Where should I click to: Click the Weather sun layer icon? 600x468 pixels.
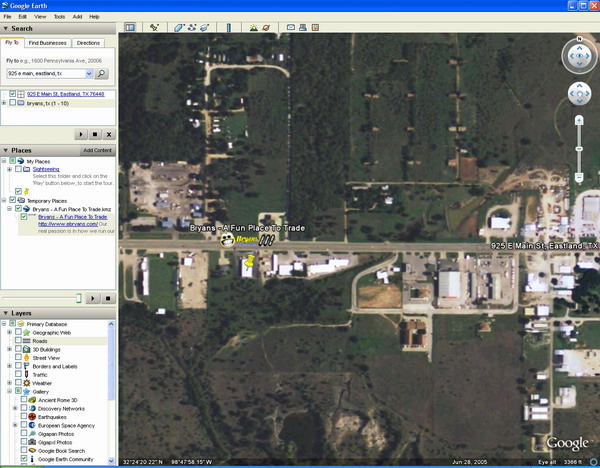(x=26, y=383)
